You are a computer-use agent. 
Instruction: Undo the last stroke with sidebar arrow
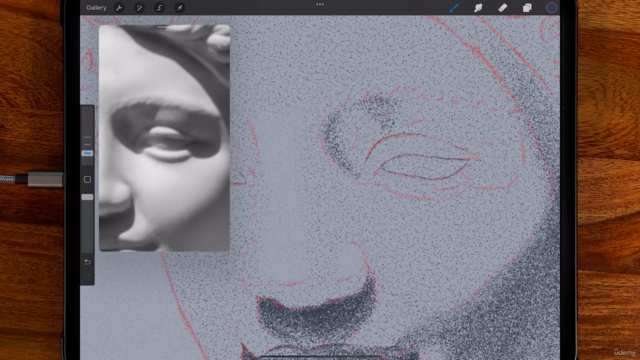[87, 262]
